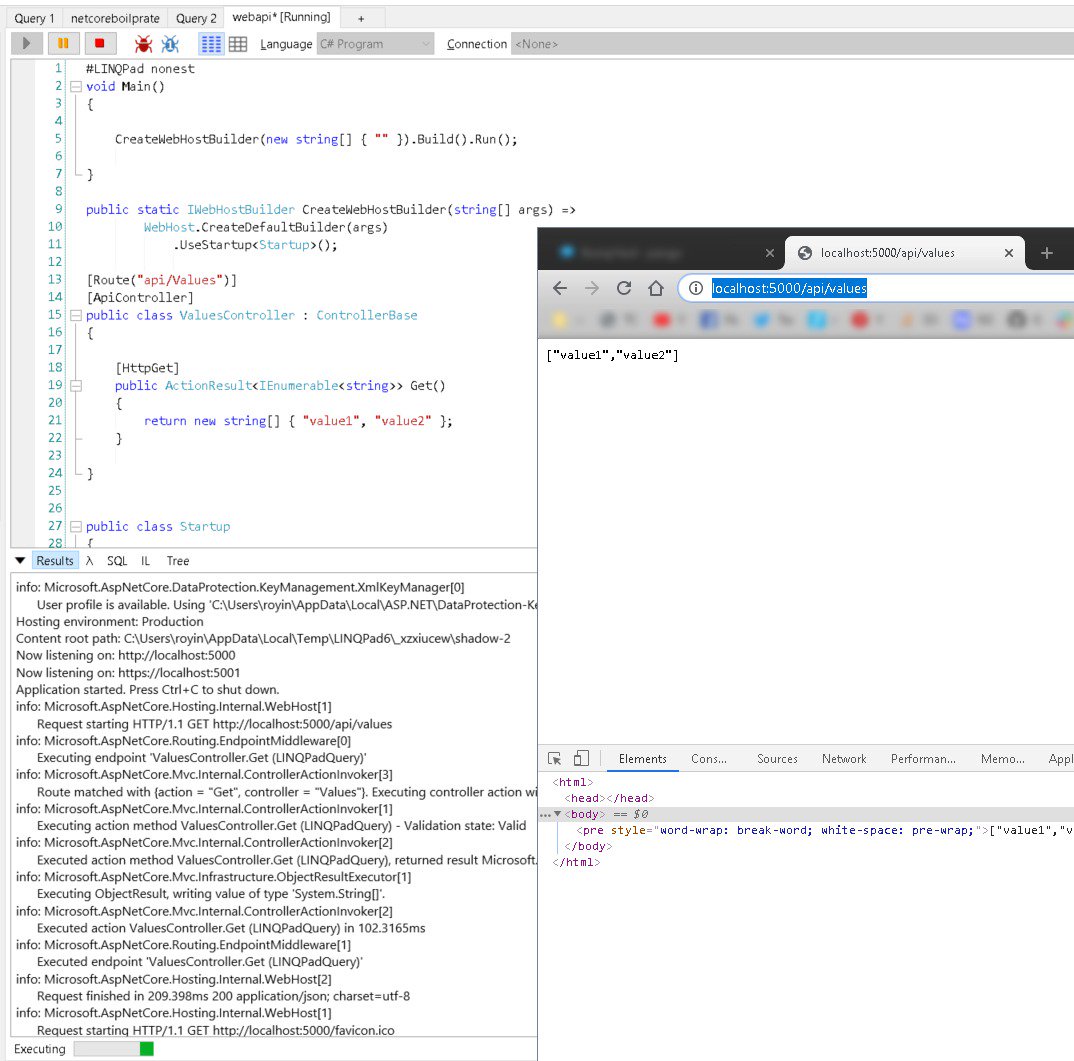Switch to netcoreboilprate tab
The width and height of the screenshot is (1074, 1061).
point(115,18)
